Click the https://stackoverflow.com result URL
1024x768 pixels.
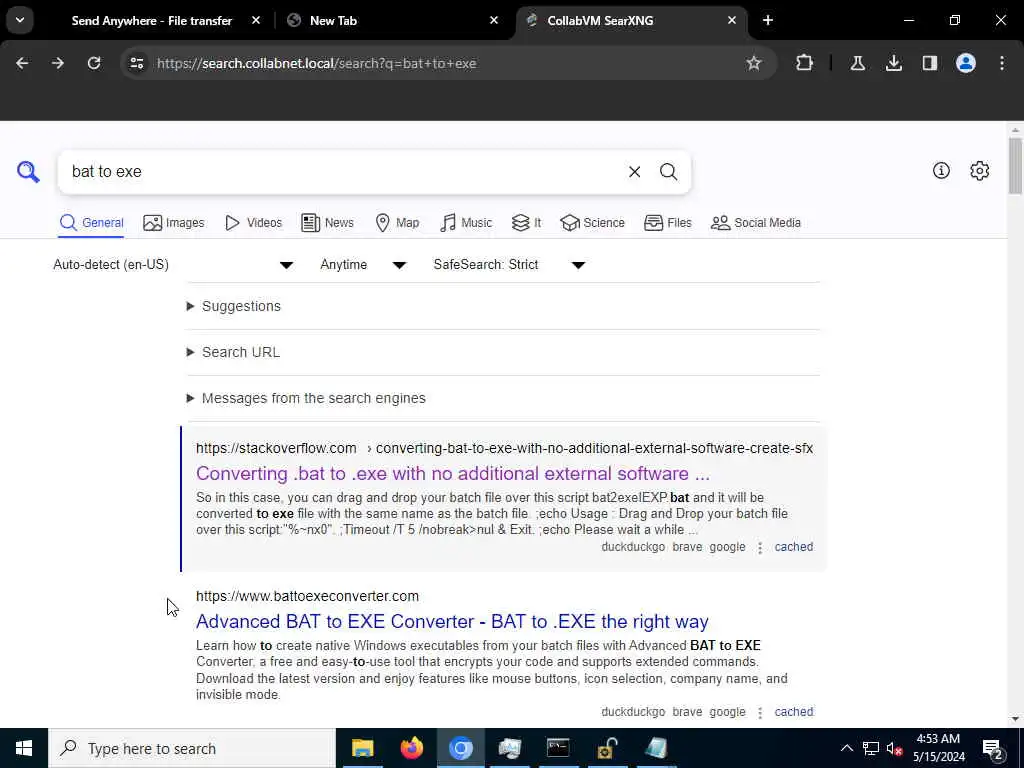276,448
